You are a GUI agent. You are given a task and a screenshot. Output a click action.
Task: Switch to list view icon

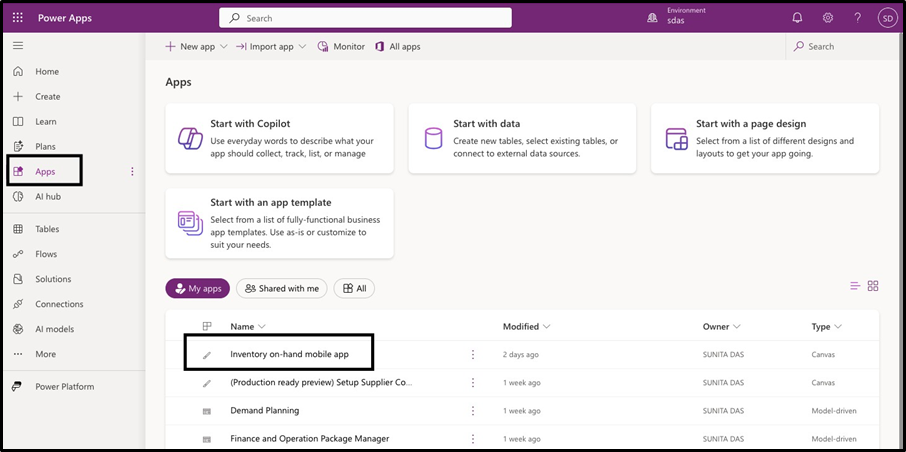point(855,286)
